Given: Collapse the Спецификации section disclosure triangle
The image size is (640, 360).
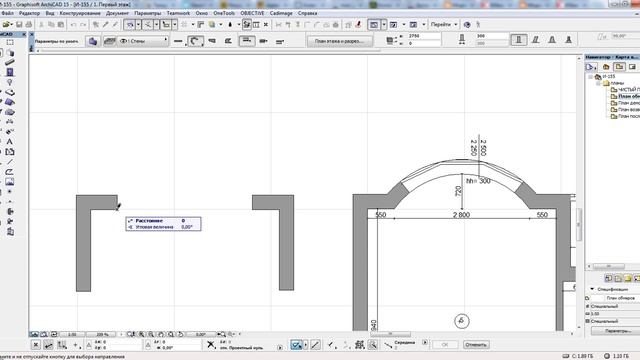Looking at the screenshot, I should pos(592,289).
